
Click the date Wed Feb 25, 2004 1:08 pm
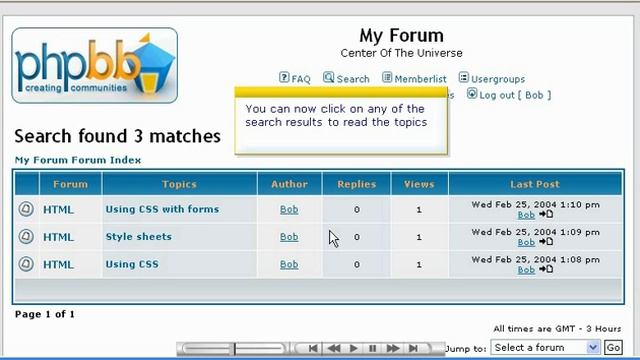pyautogui.click(x=536, y=259)
